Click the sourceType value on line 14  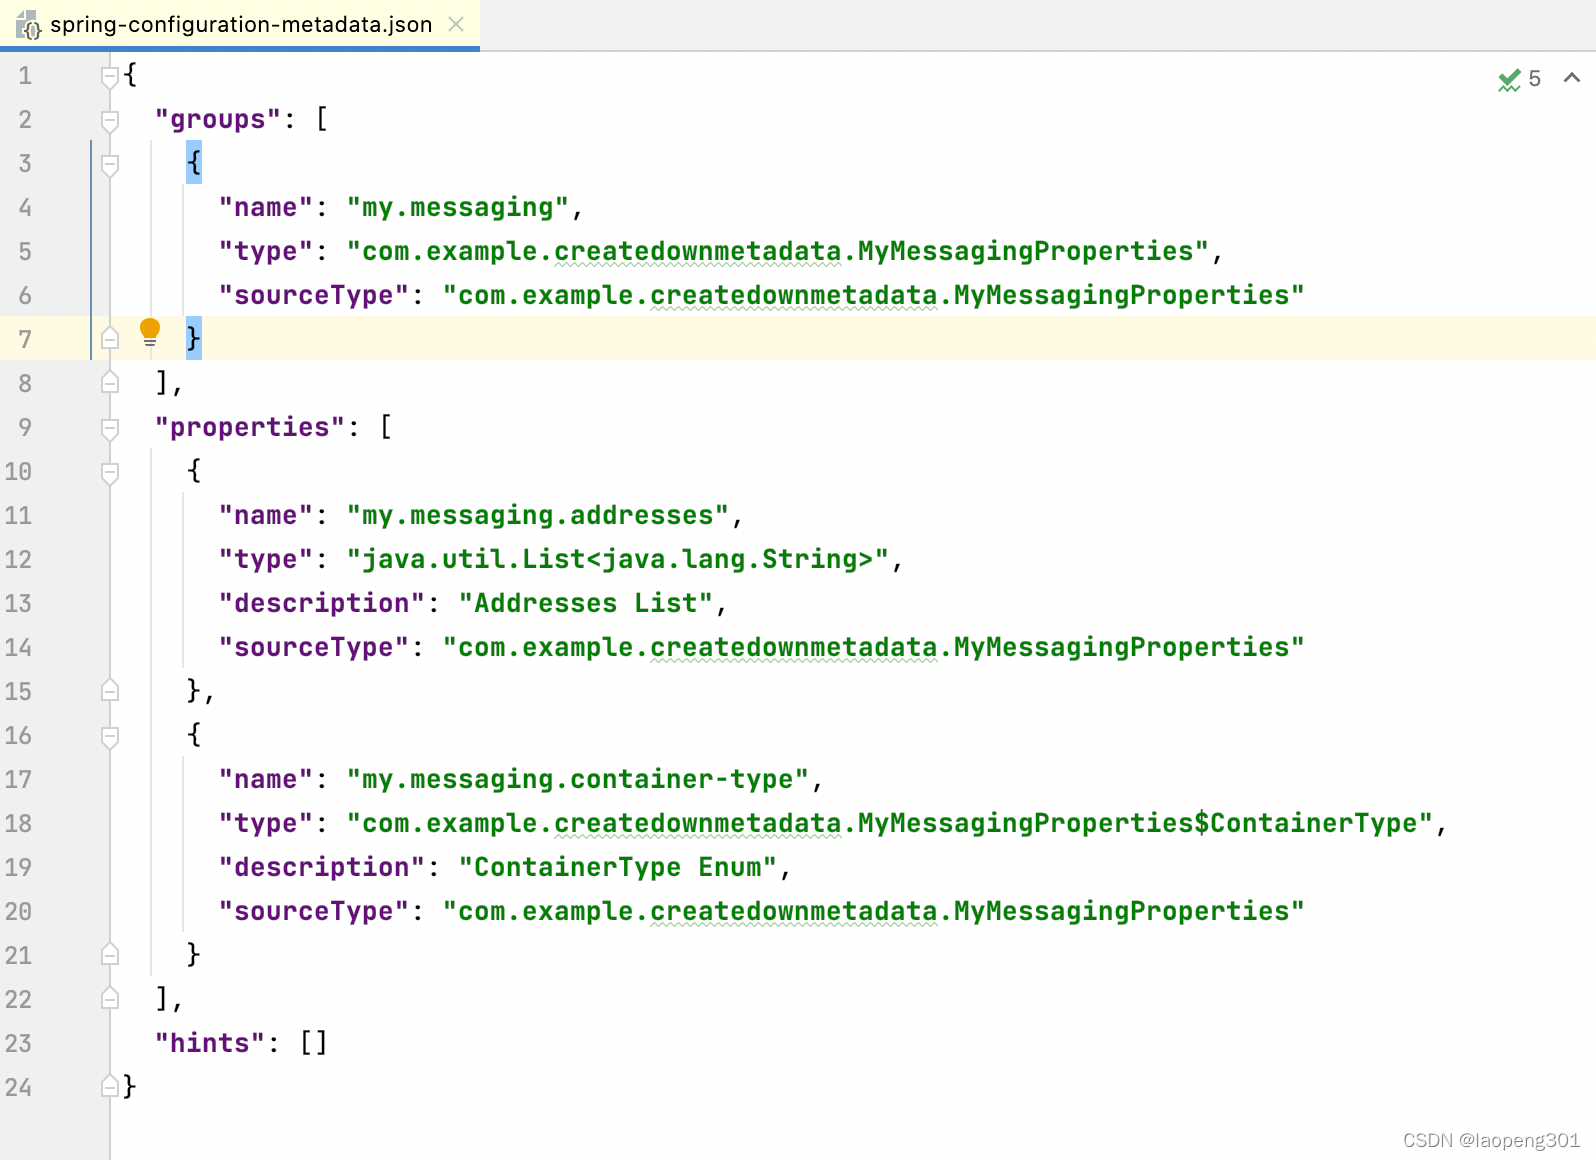[x=874, y=648]
